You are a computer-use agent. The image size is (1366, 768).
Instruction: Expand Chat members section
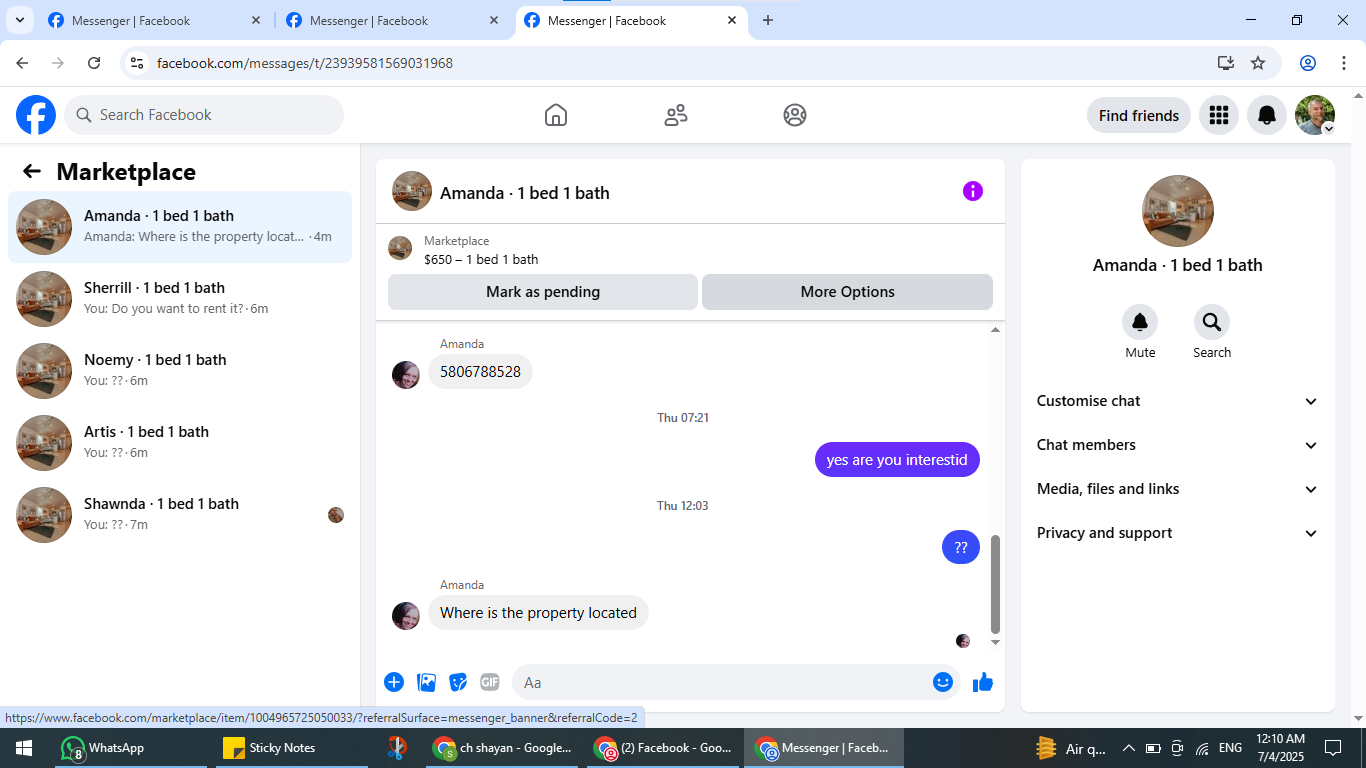1178,445
